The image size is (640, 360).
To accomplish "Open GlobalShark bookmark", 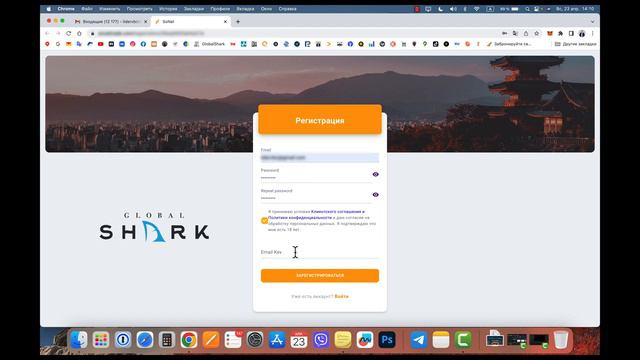I will click(210, 44).
